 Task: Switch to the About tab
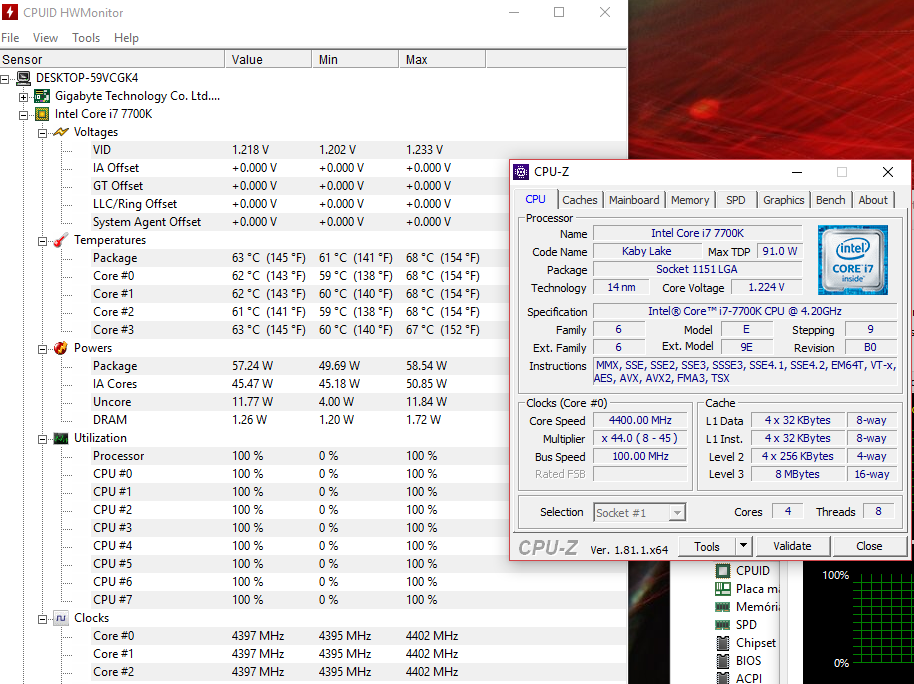coord(873,200)
